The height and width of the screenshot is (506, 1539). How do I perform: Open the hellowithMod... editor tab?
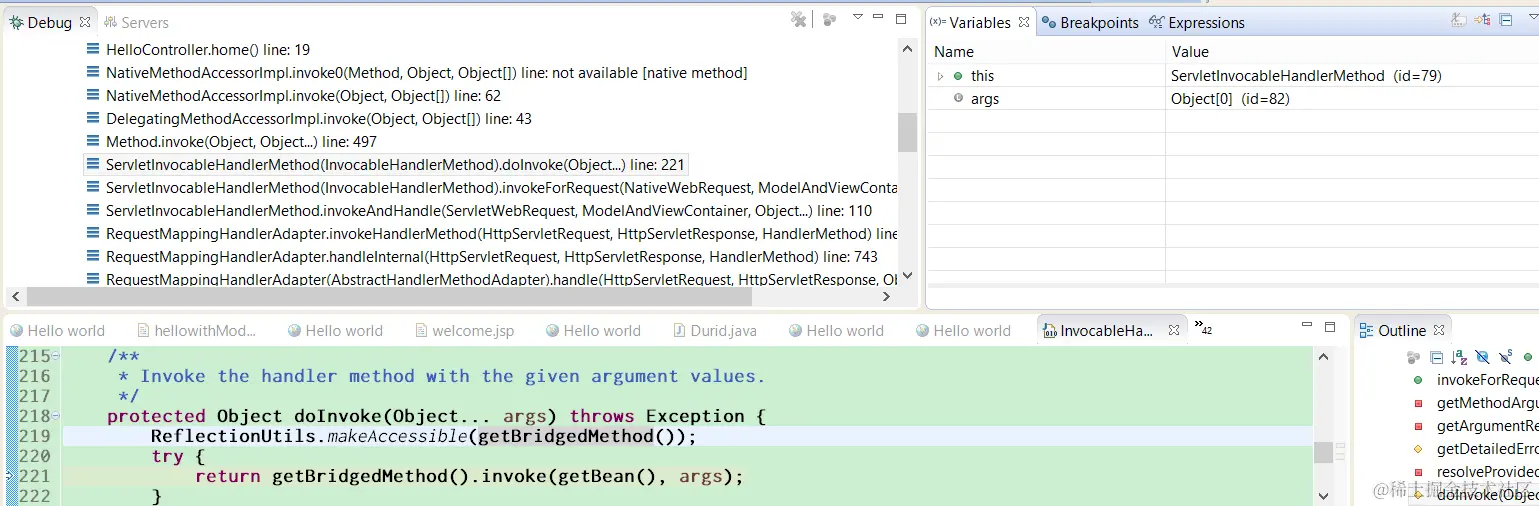tap(196, 331)
